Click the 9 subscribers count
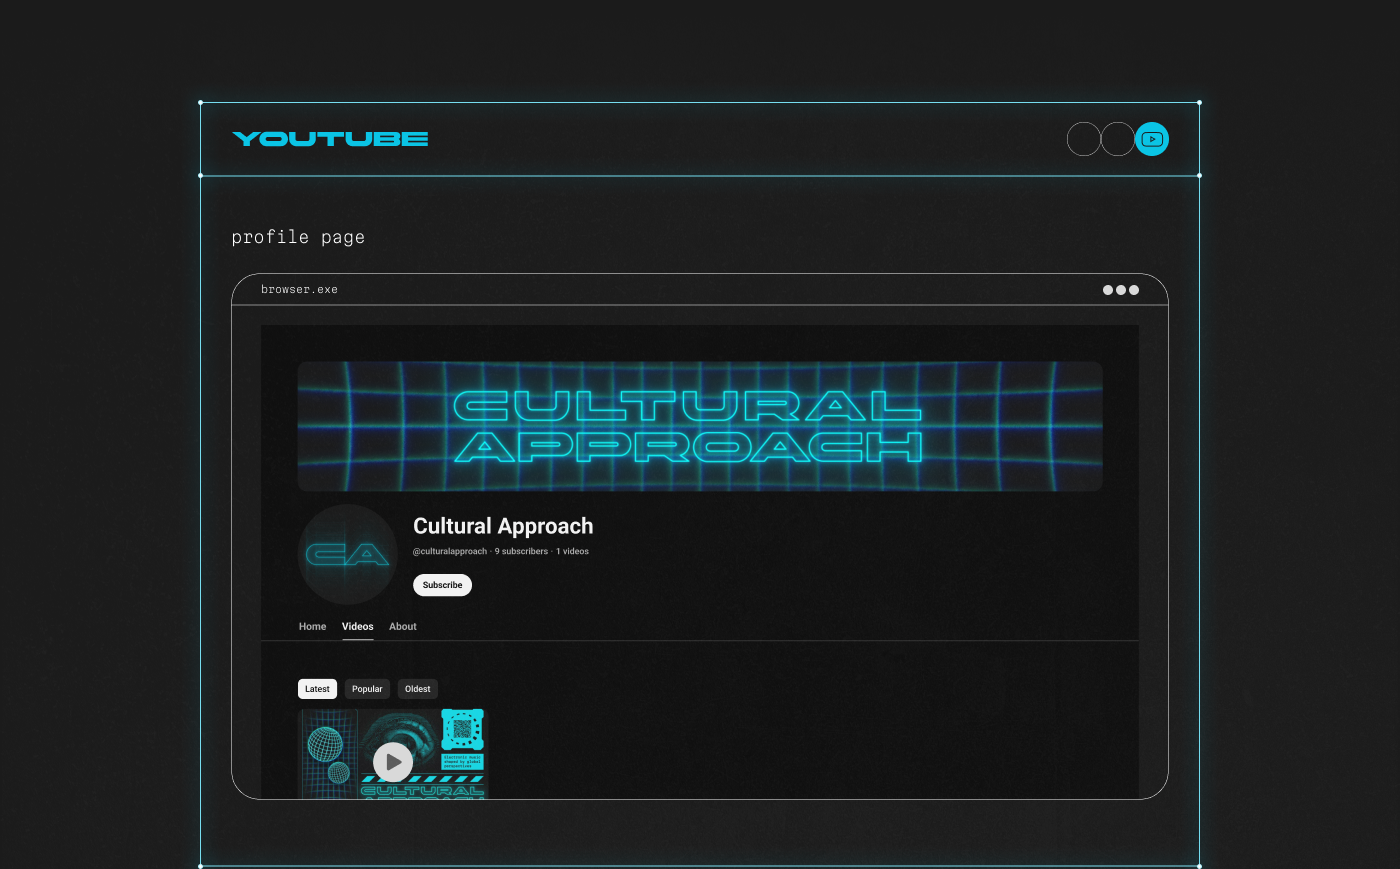The height and width of the screenshot is (869, 1400). coord(521,552)
